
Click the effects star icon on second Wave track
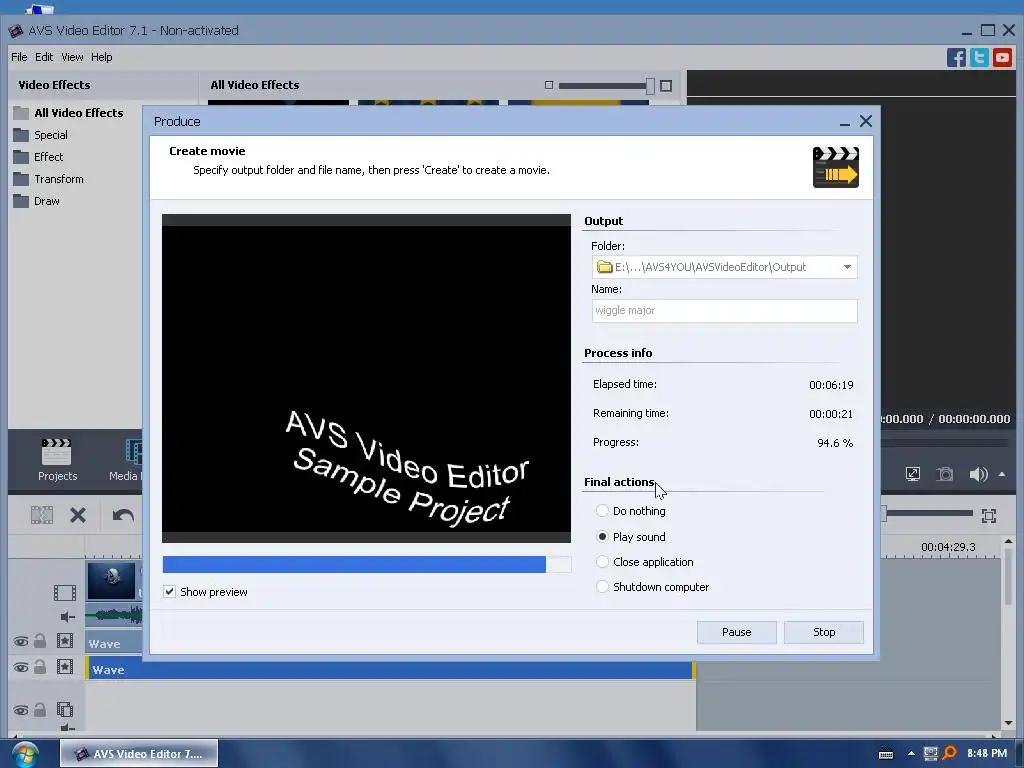pos(65,667)
